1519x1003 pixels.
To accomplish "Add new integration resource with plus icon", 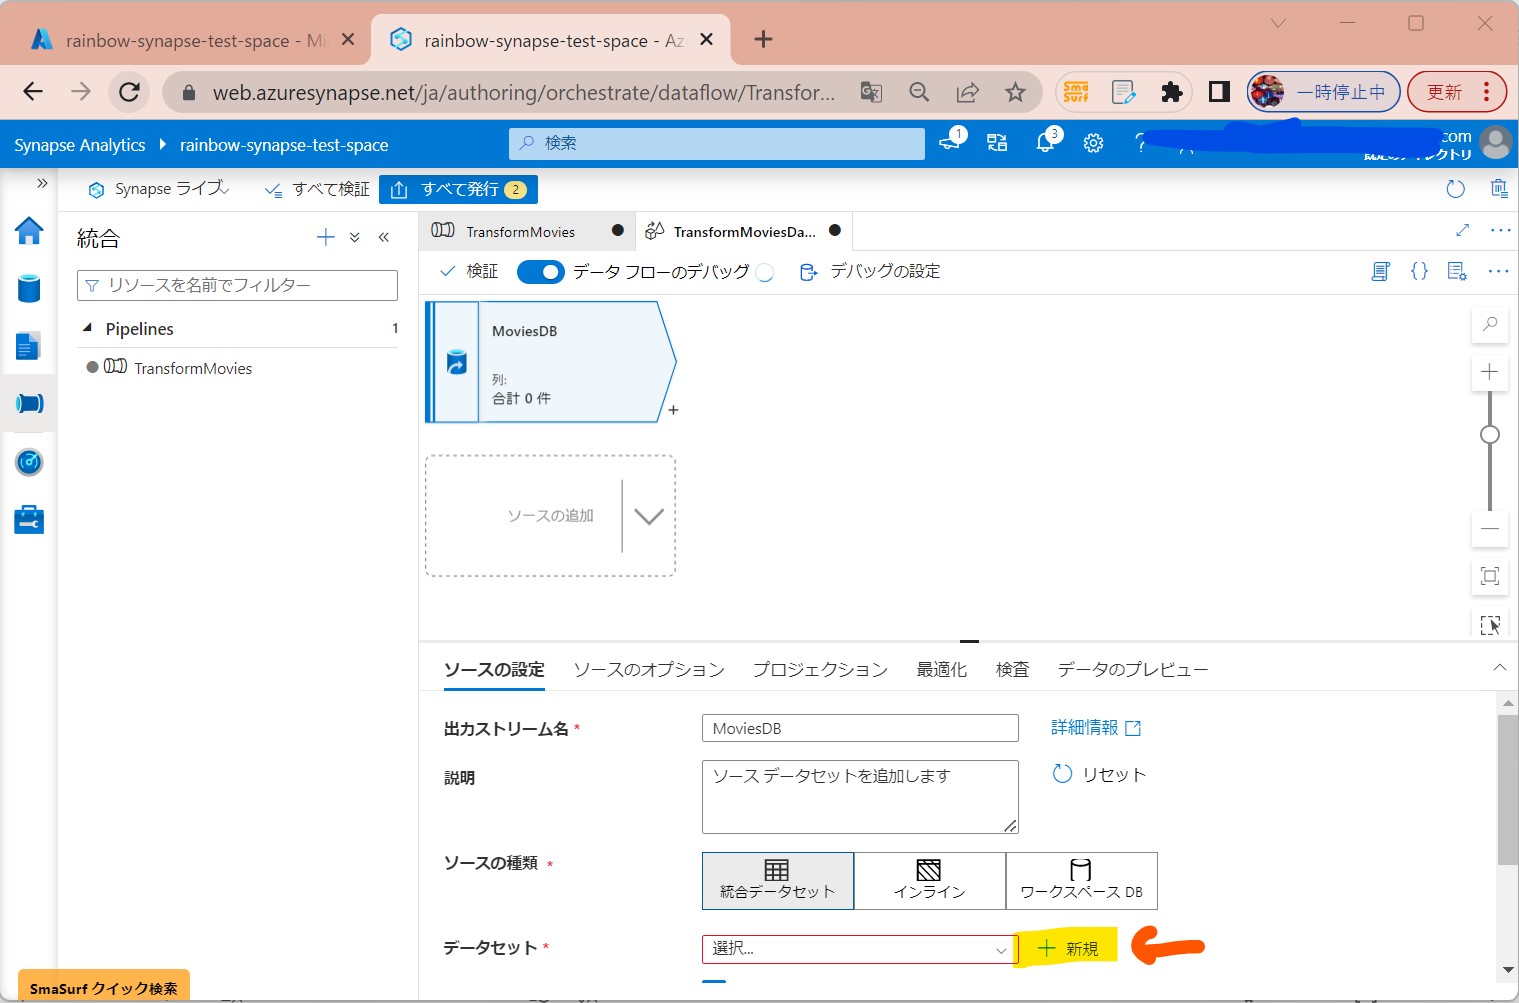I will [325, 237].
